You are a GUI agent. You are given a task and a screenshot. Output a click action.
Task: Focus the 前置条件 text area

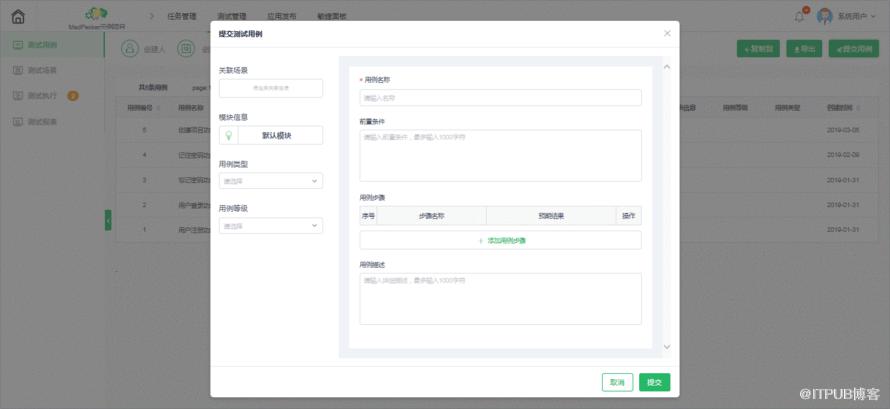[500, 155]
